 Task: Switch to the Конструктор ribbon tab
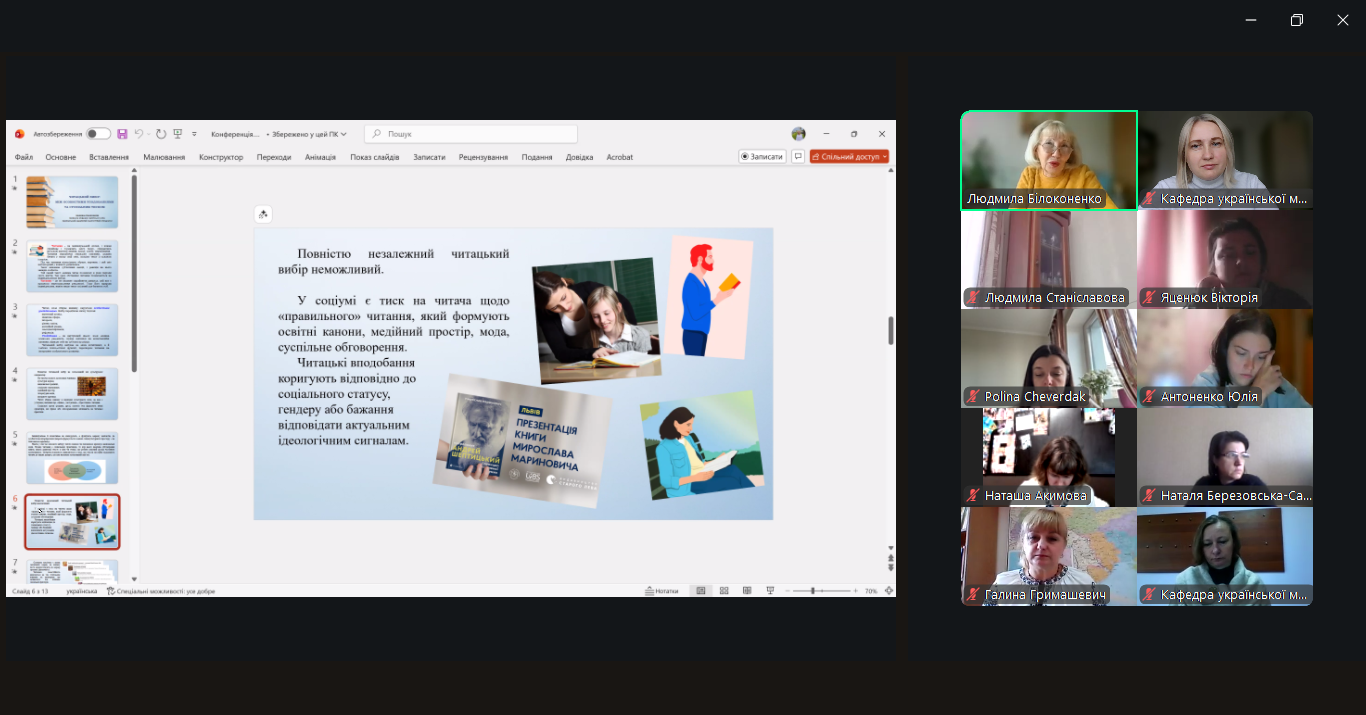pyautogui.click(x=220, y=157)
